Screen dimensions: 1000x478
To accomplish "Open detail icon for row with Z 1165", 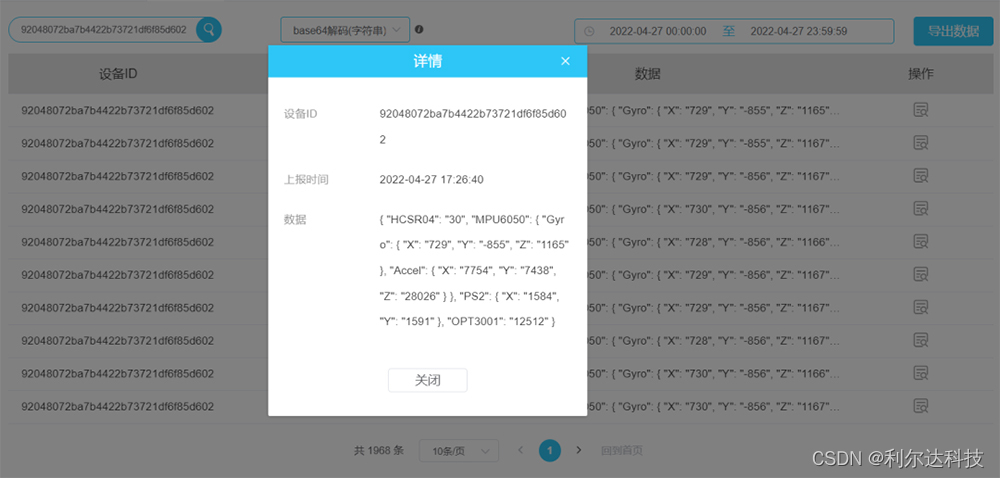I will (x=920, y=110).
